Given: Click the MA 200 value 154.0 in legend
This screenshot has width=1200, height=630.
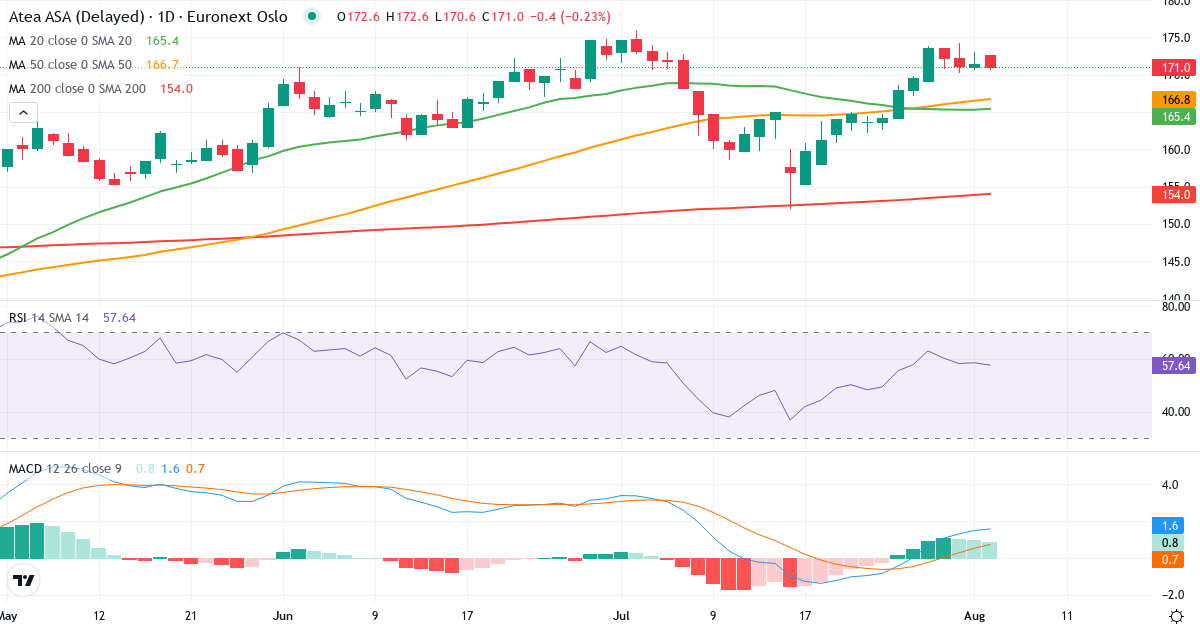Looking at the screenshot, I should 176,89.
